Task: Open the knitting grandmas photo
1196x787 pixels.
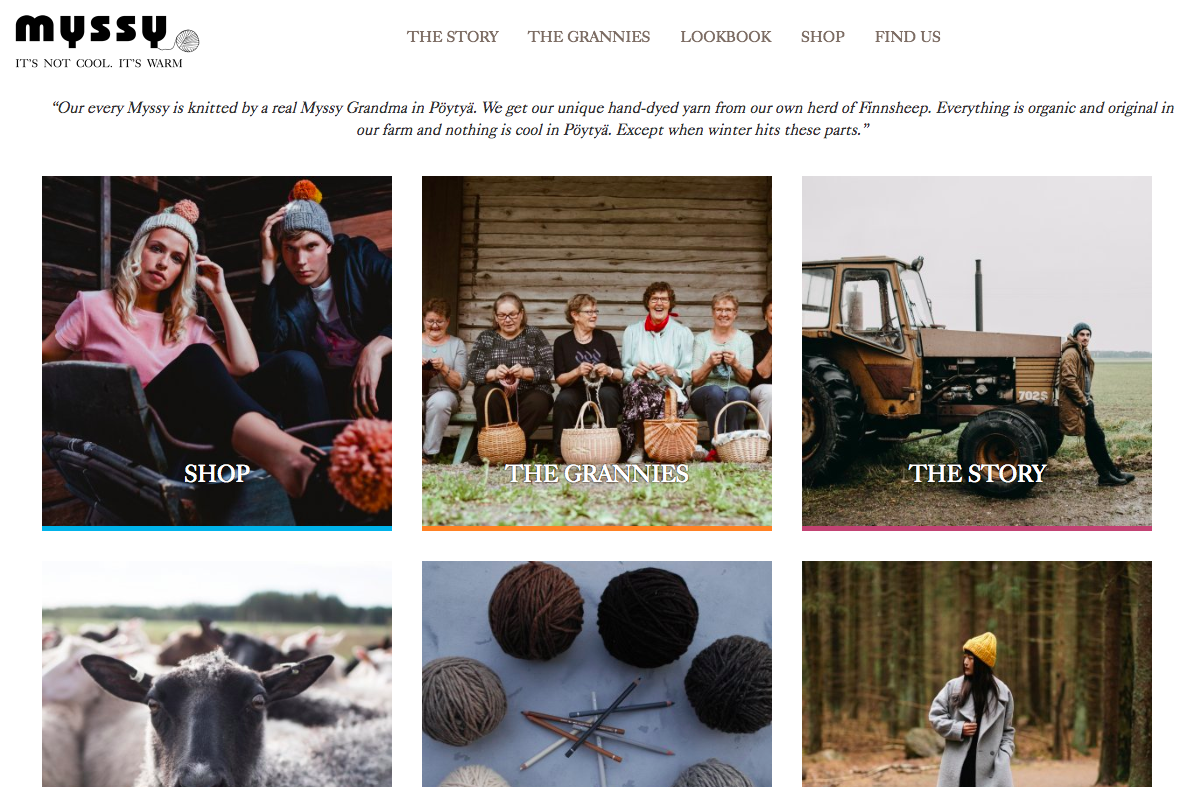Action: 596,351
